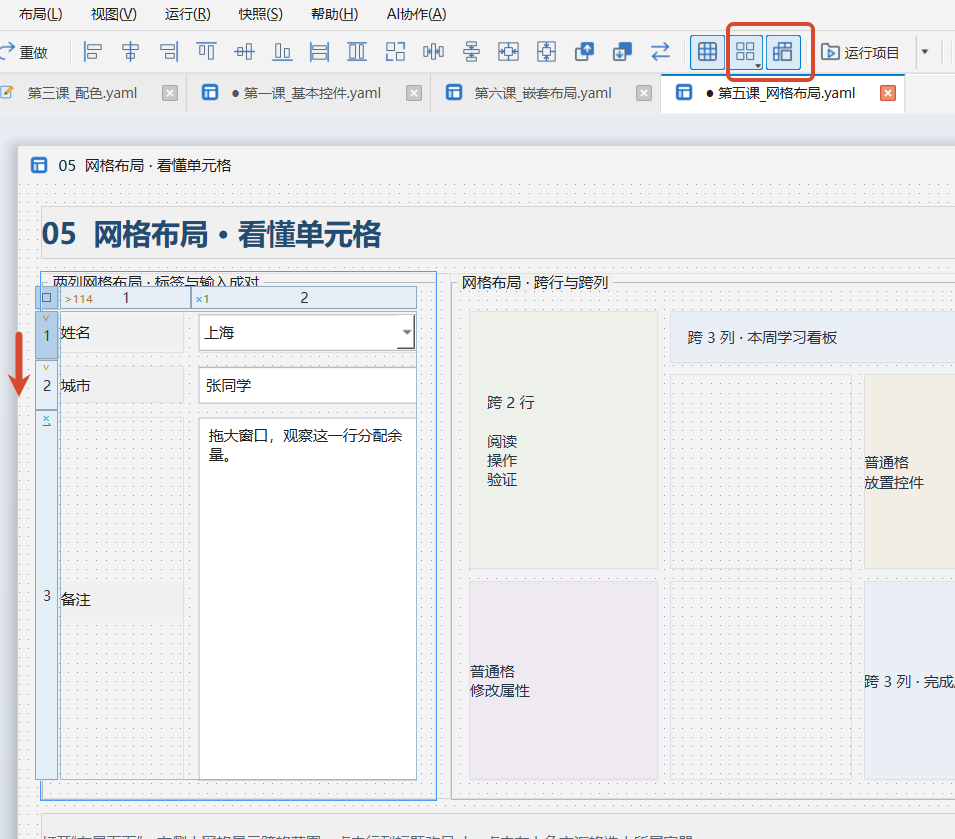Screen dimensions: 955x839
Task: Distribute widgets horizontally evenly
Action: click(433, 52)
